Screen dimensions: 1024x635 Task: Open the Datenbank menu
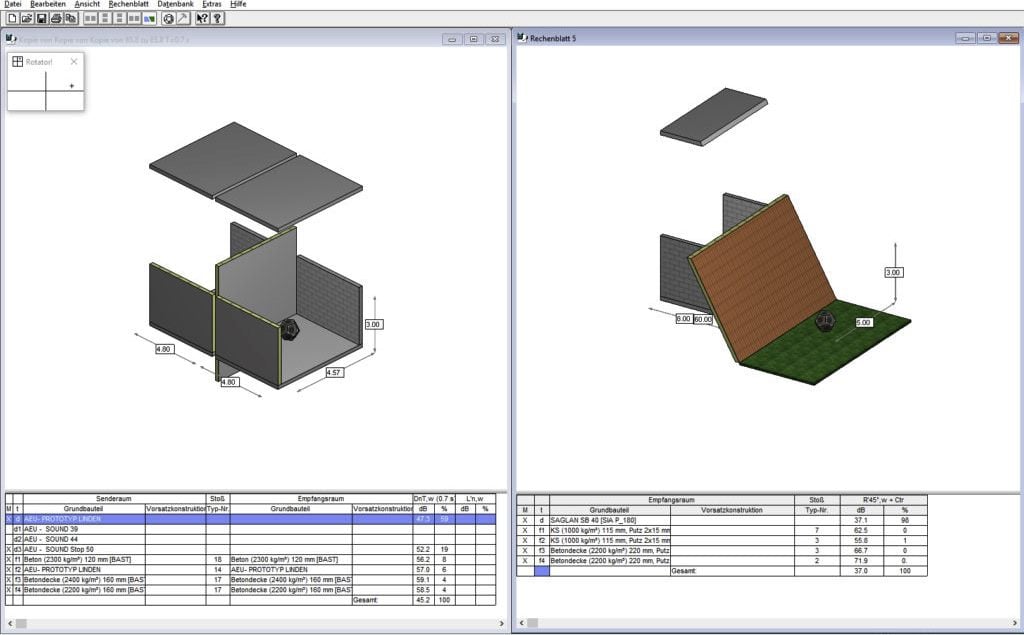coord(176,4)
